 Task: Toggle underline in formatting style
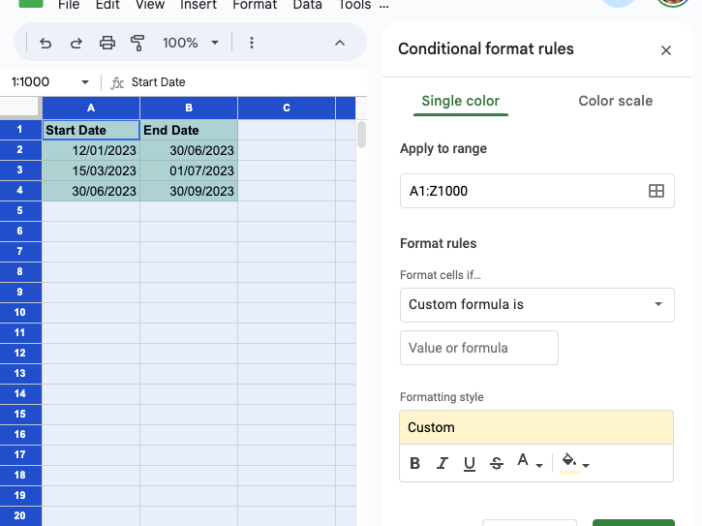[x=469, y=463]
